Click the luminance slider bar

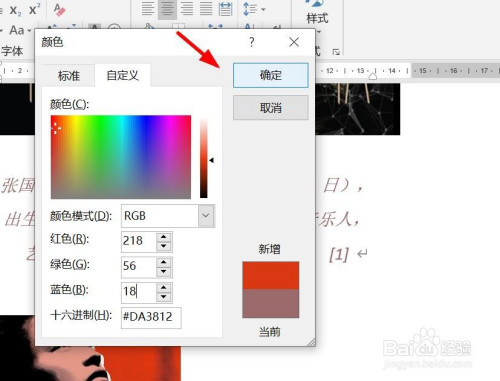tap(204, 158)
